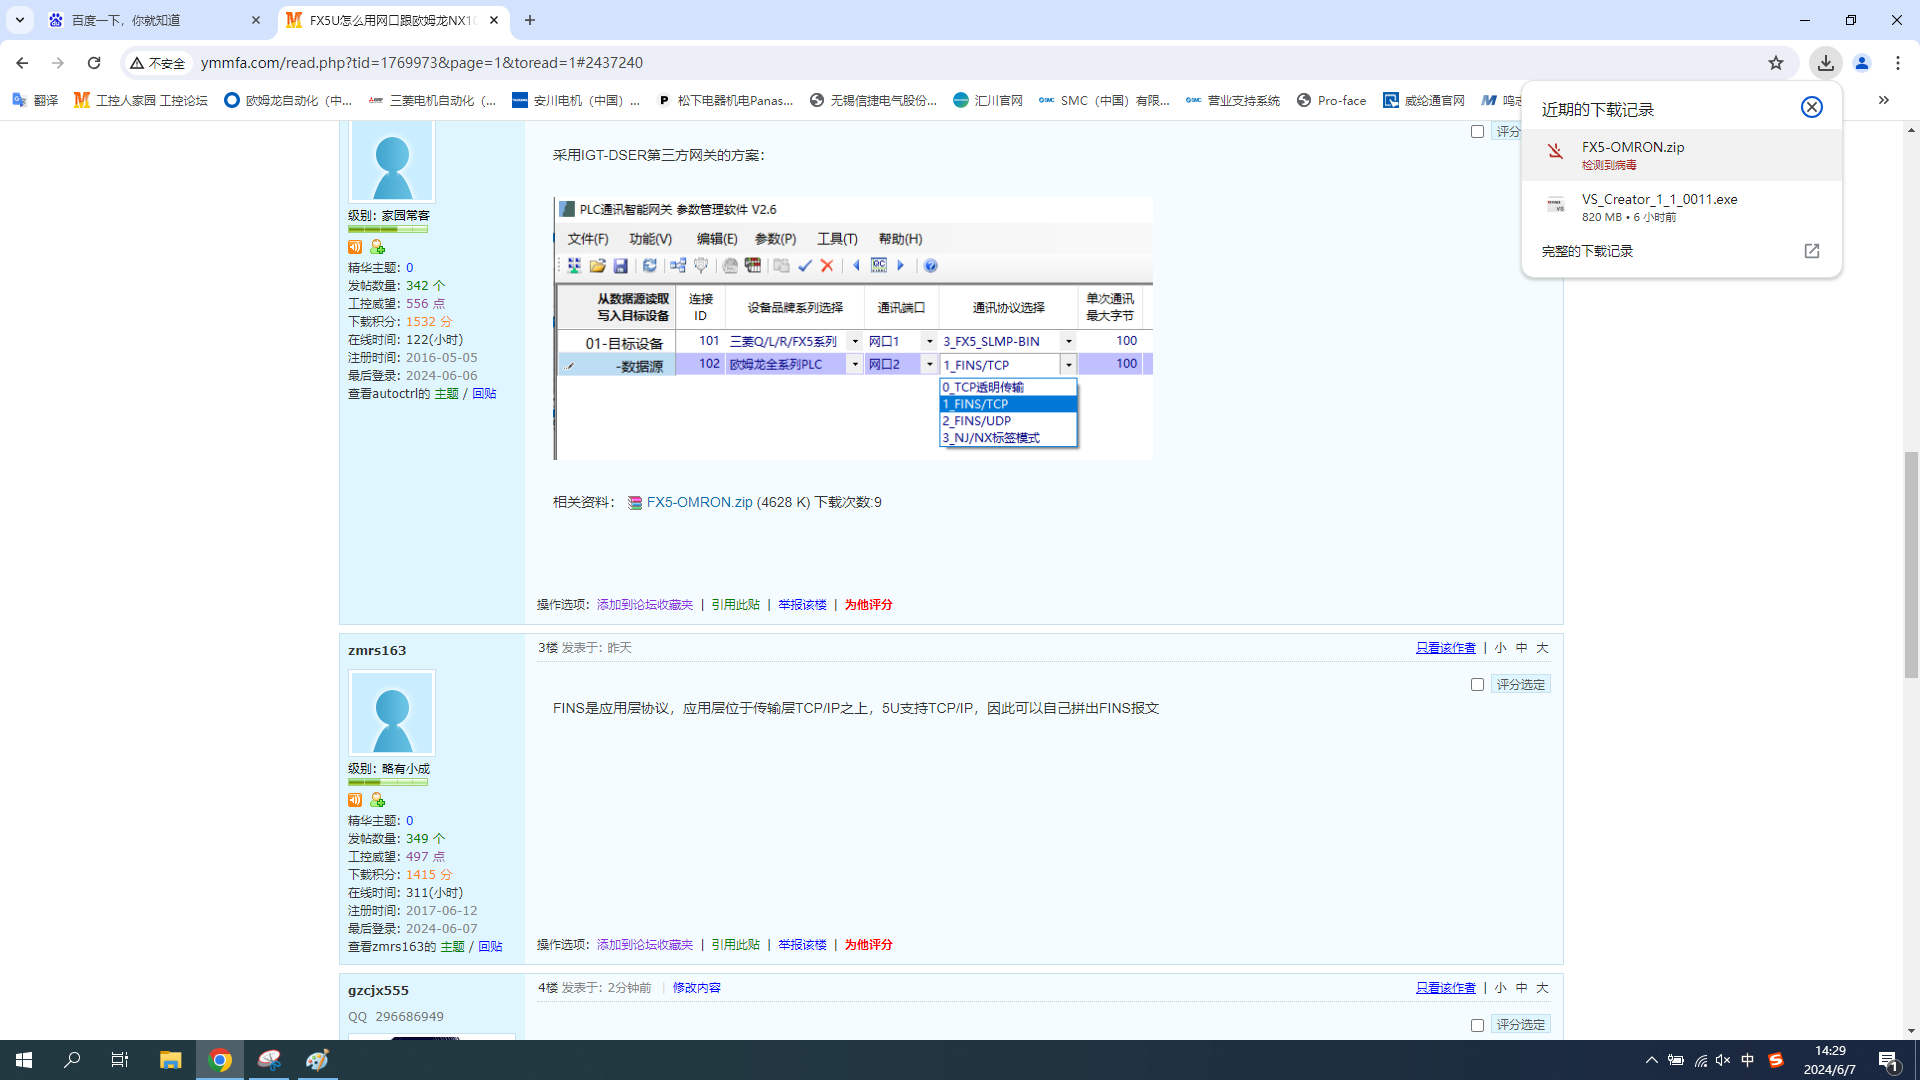Image resolution: width=1920 pixels, height=1080 pixels.
Task: Expand hidden bookmarks overflow chevron
Action: point(1883,100)
